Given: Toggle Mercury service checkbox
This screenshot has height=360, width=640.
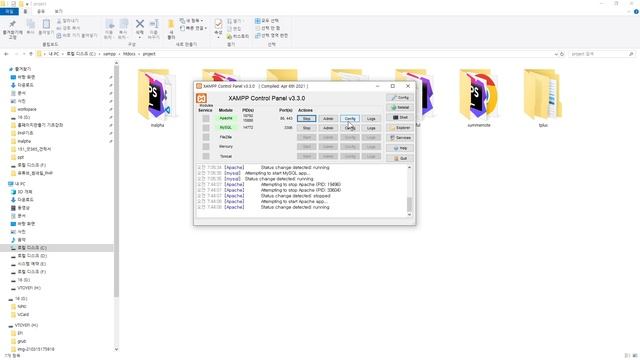Looking at the screenshot, I should click(x=206, y=147).
